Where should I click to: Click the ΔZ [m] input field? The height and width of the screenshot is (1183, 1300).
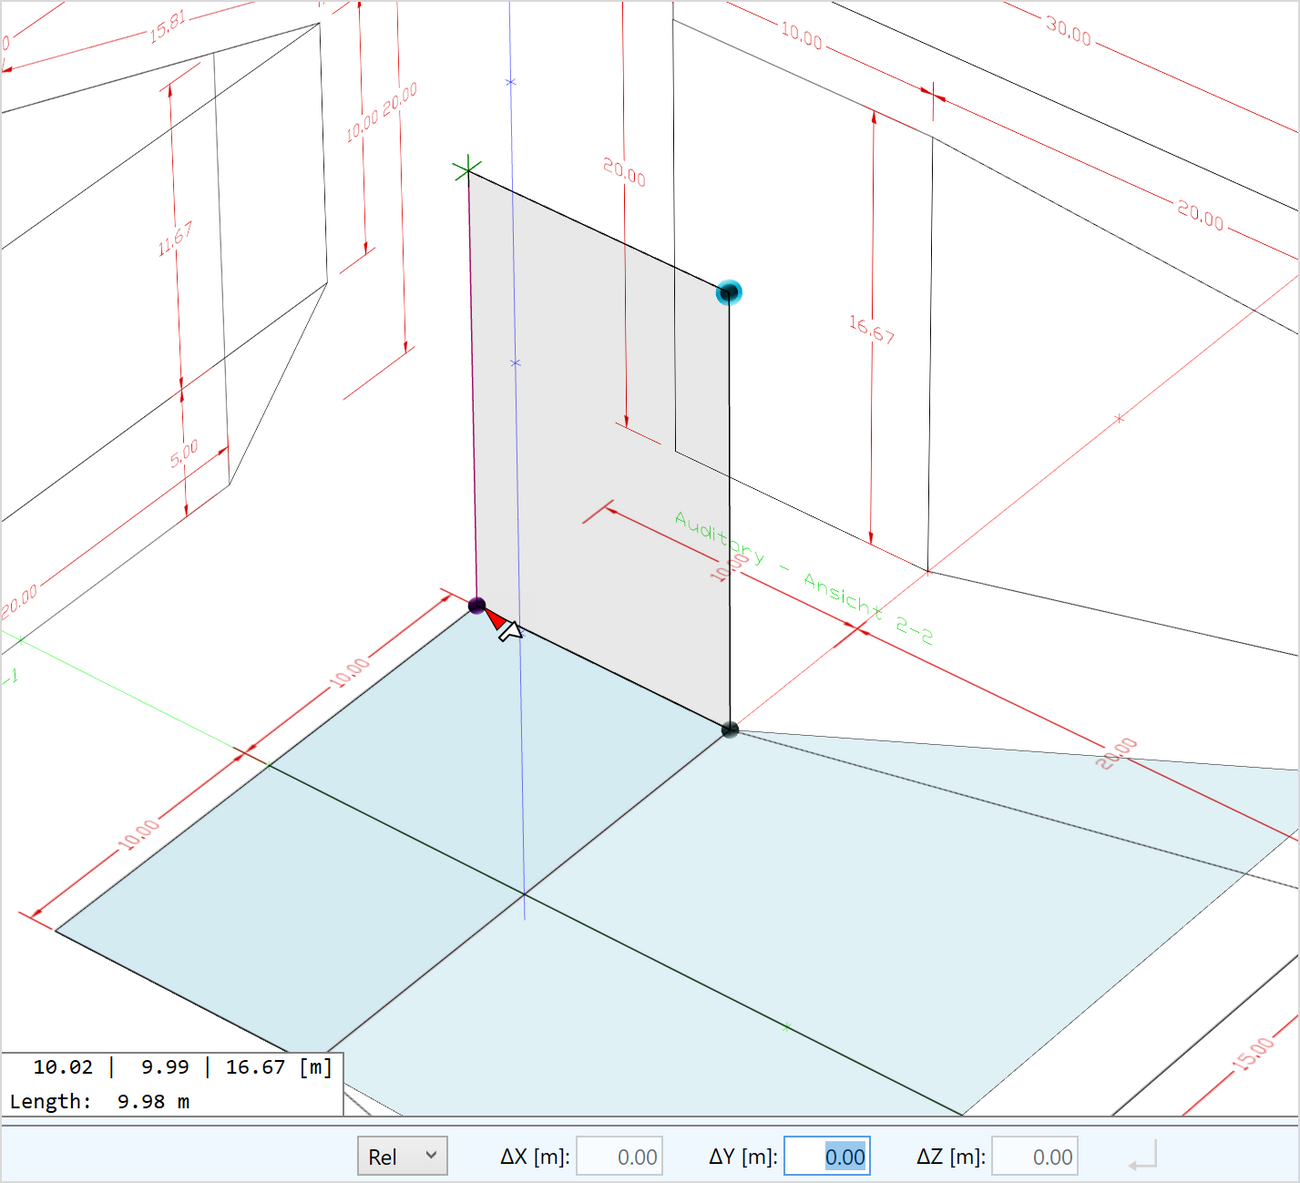point(1034,1157)
